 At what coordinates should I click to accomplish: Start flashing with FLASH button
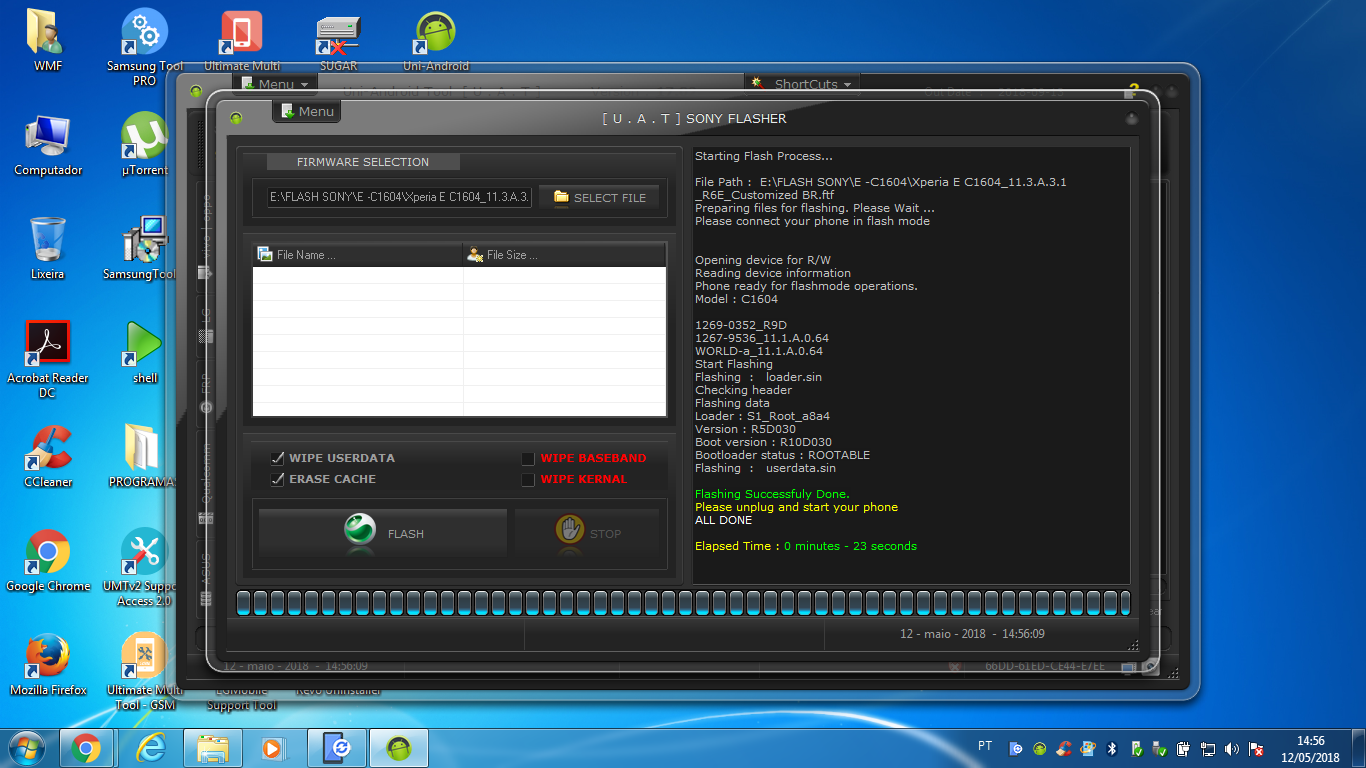point(383,533)
